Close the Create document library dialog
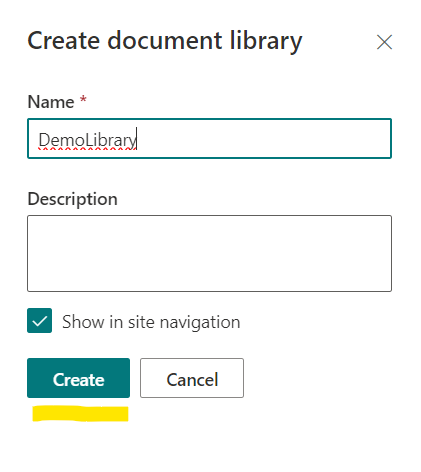The image size is (421, 472). click(x=384, y=42)
